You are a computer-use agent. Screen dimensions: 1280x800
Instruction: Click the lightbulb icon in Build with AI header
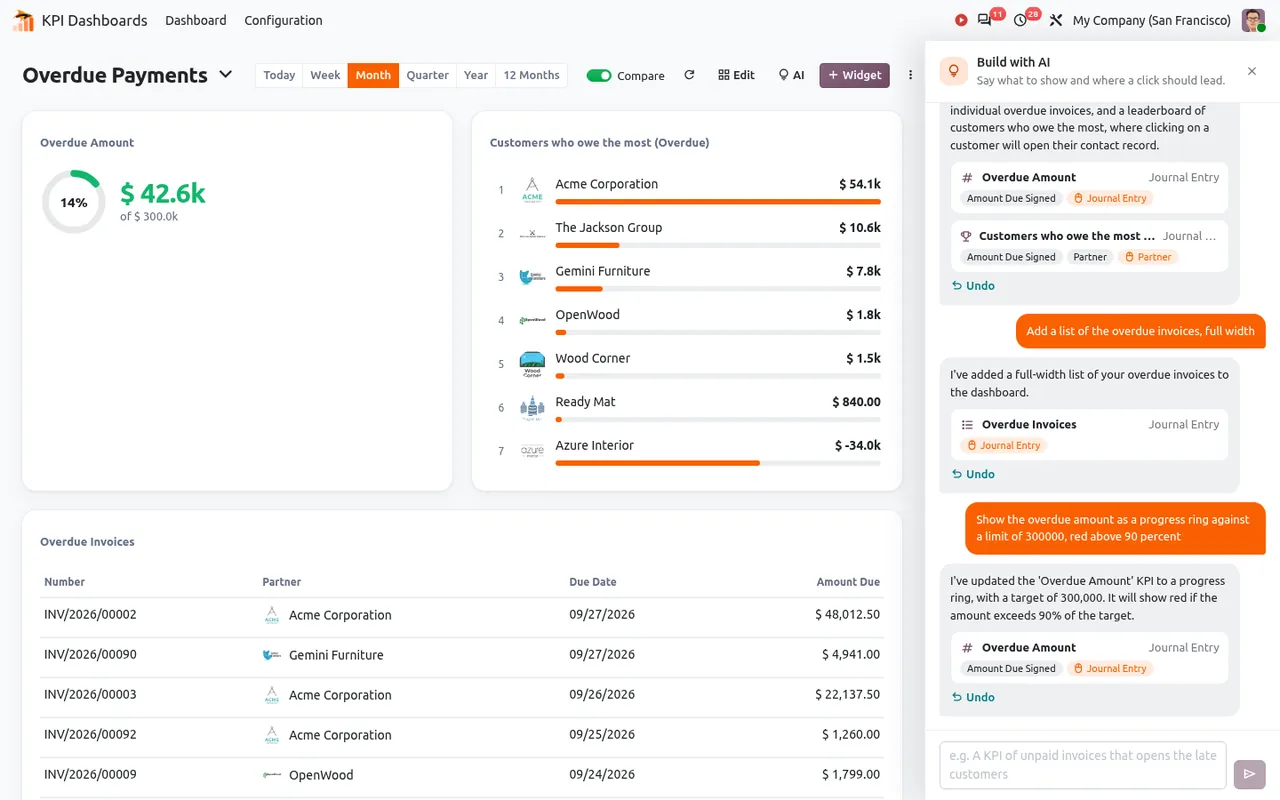pyautogui.click(x=954, y=71)
